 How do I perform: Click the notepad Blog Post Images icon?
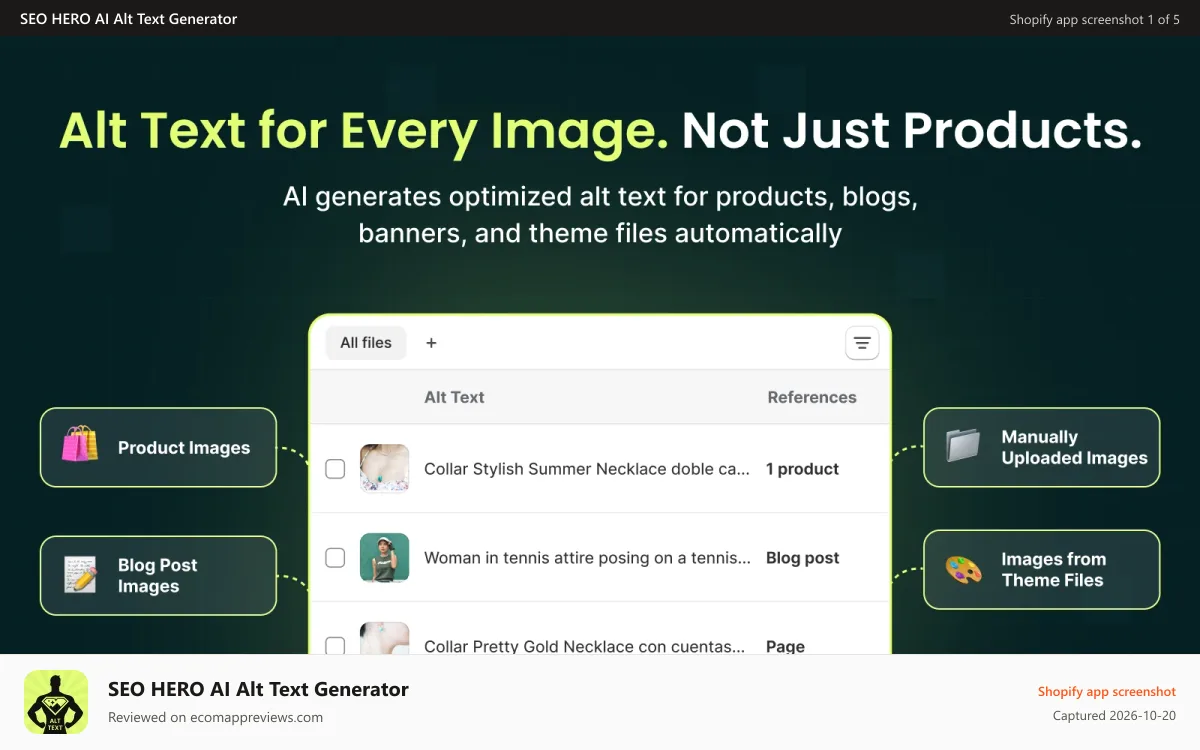point(80,575)
